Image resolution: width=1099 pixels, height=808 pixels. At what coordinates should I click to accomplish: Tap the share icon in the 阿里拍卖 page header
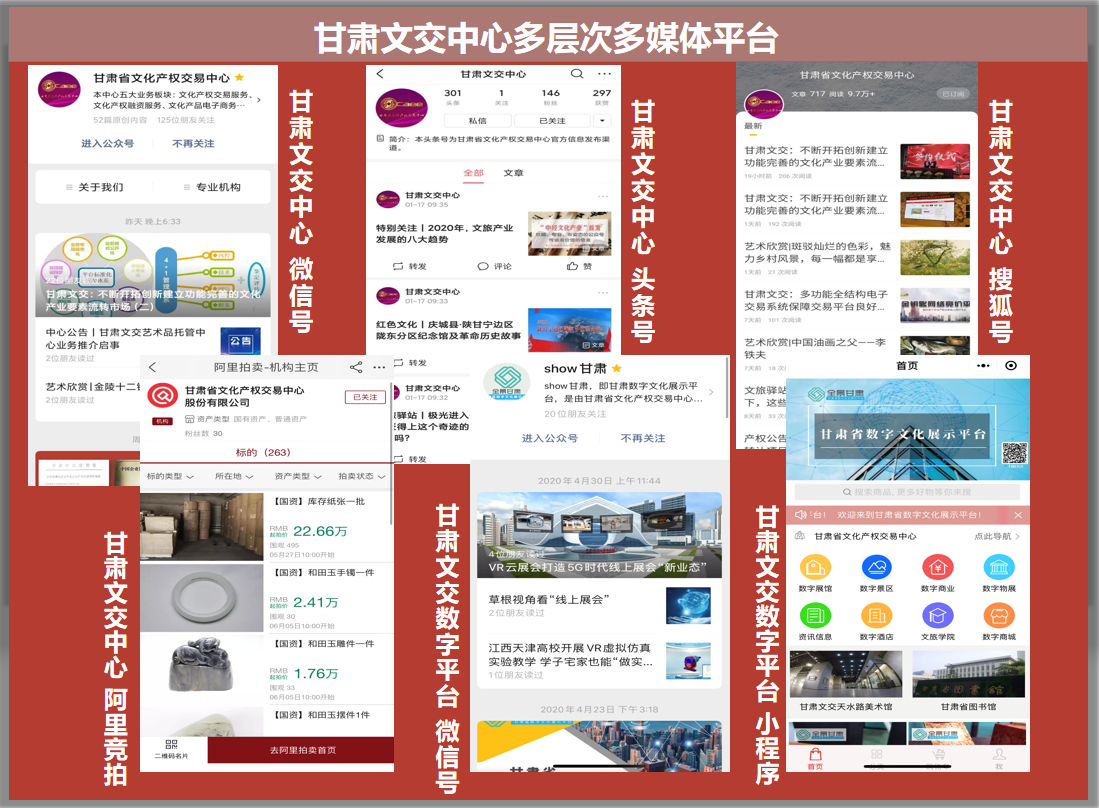[x=356, y=367]
